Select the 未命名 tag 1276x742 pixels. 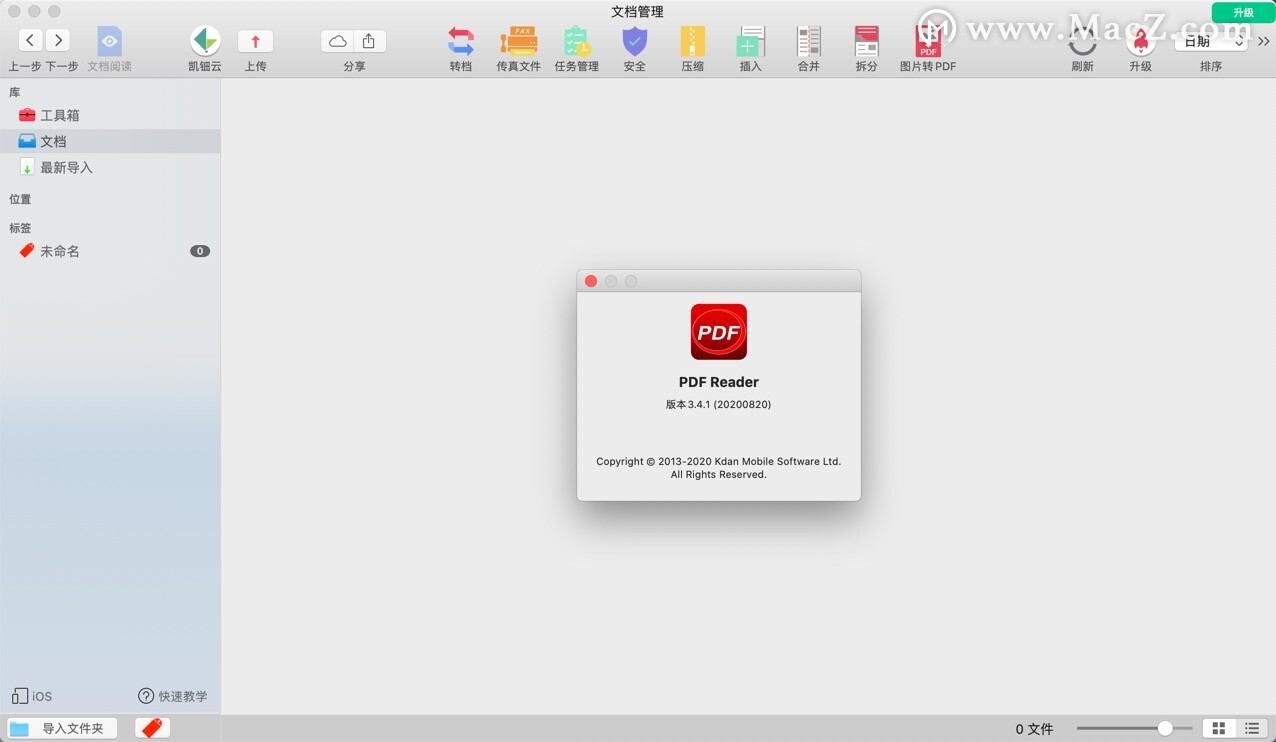[x=110, y=251]
